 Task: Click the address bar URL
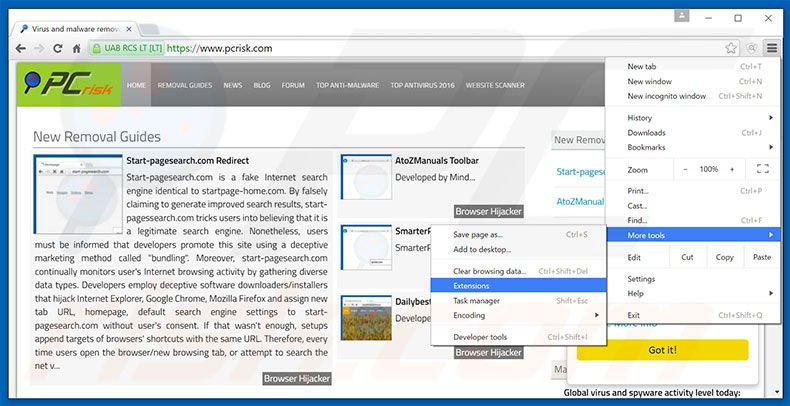pos(219,48)
